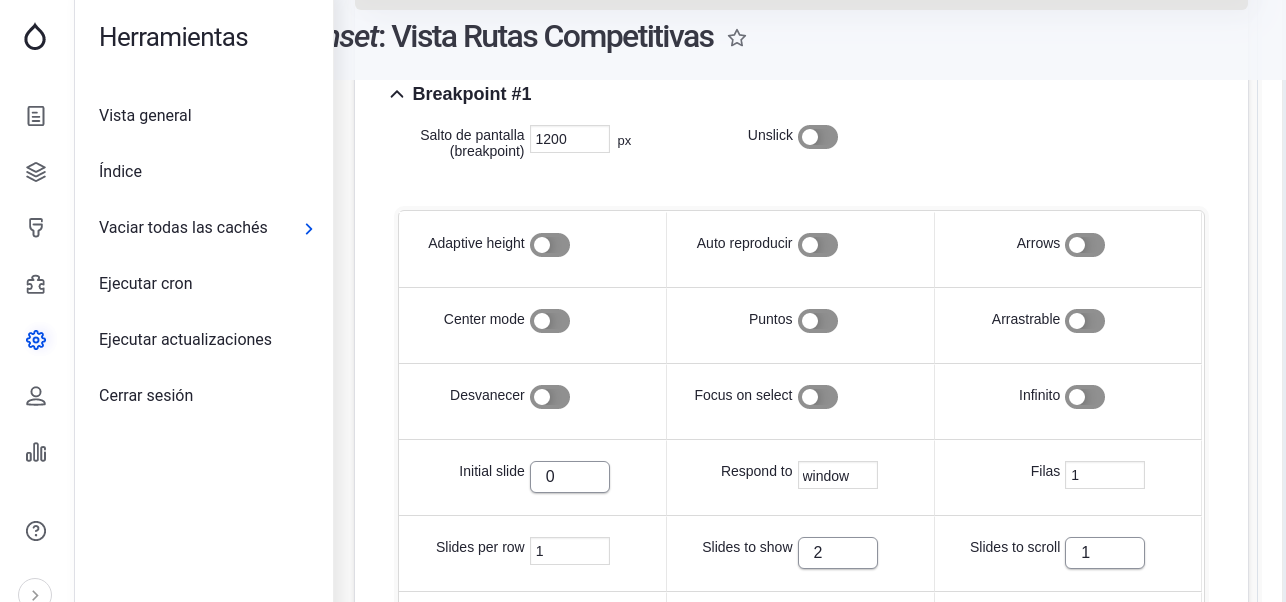Expand the sidebar with bottom chevron button
The image size is (1286, 602).
(x=35, y=594)
